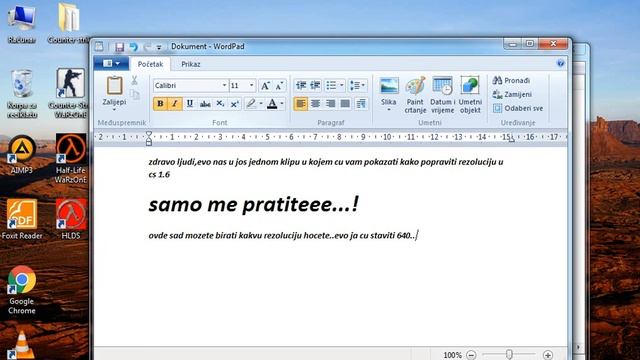Open the Customize Quick Access Toolbar arrow
640x360 pixels.
pyautogui.click(x=159, y=47)
